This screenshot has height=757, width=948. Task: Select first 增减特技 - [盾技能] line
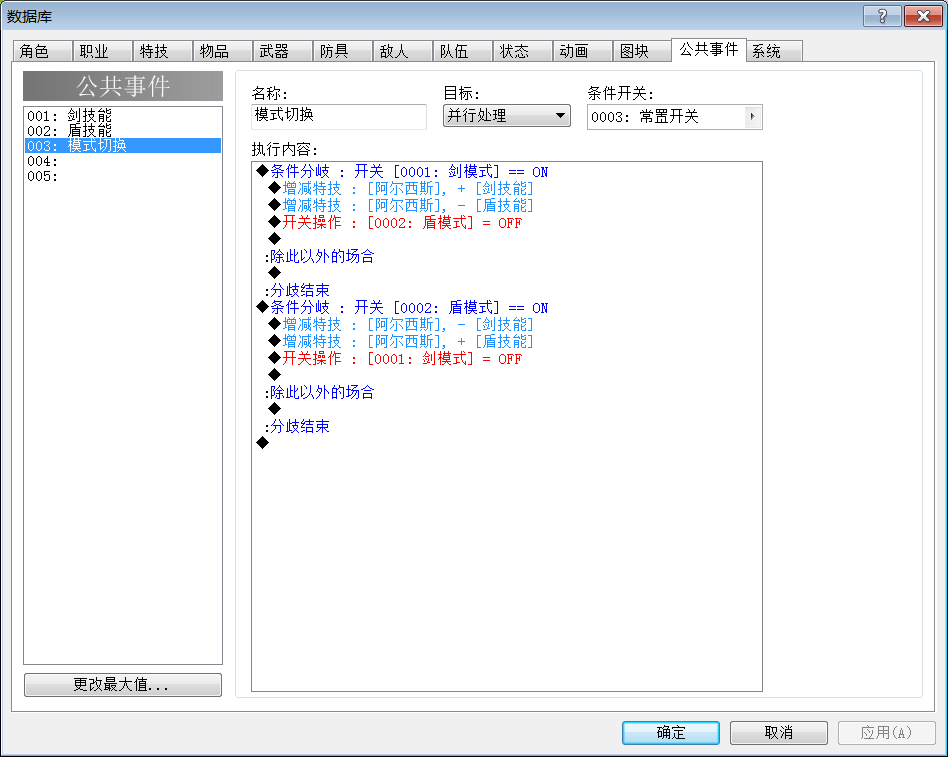[x=401, y=206]
